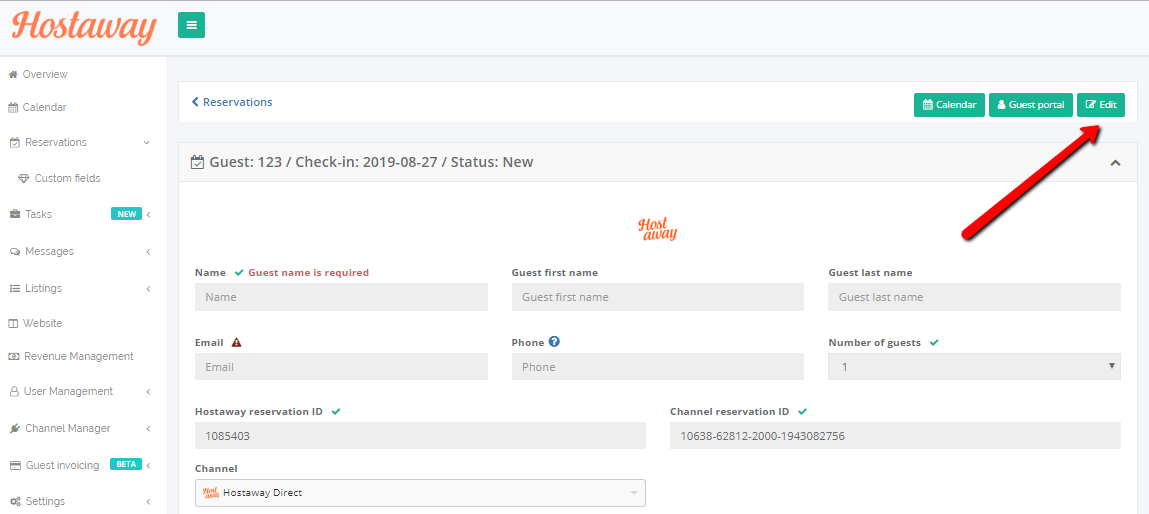Click into the Name input field
The image size is (1149, 514).
click(341, 297)
